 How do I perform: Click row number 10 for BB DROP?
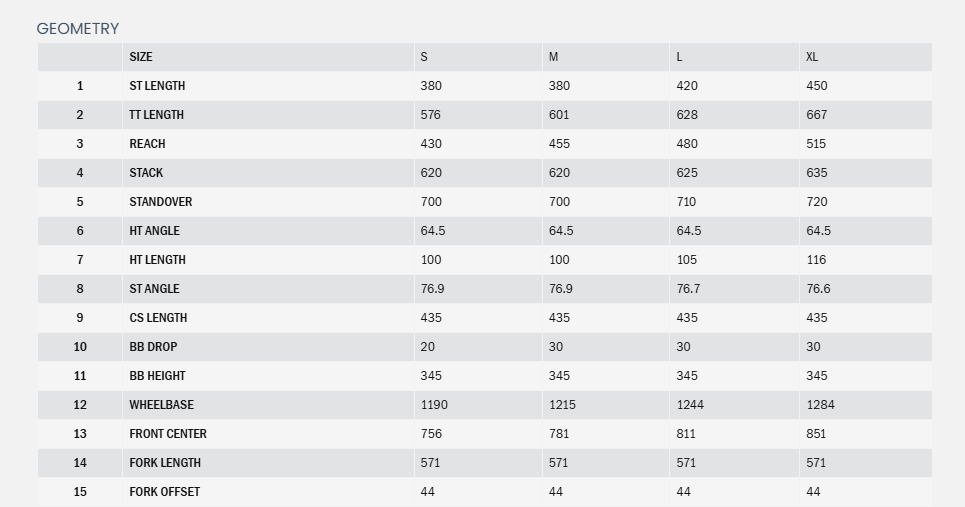80,347
